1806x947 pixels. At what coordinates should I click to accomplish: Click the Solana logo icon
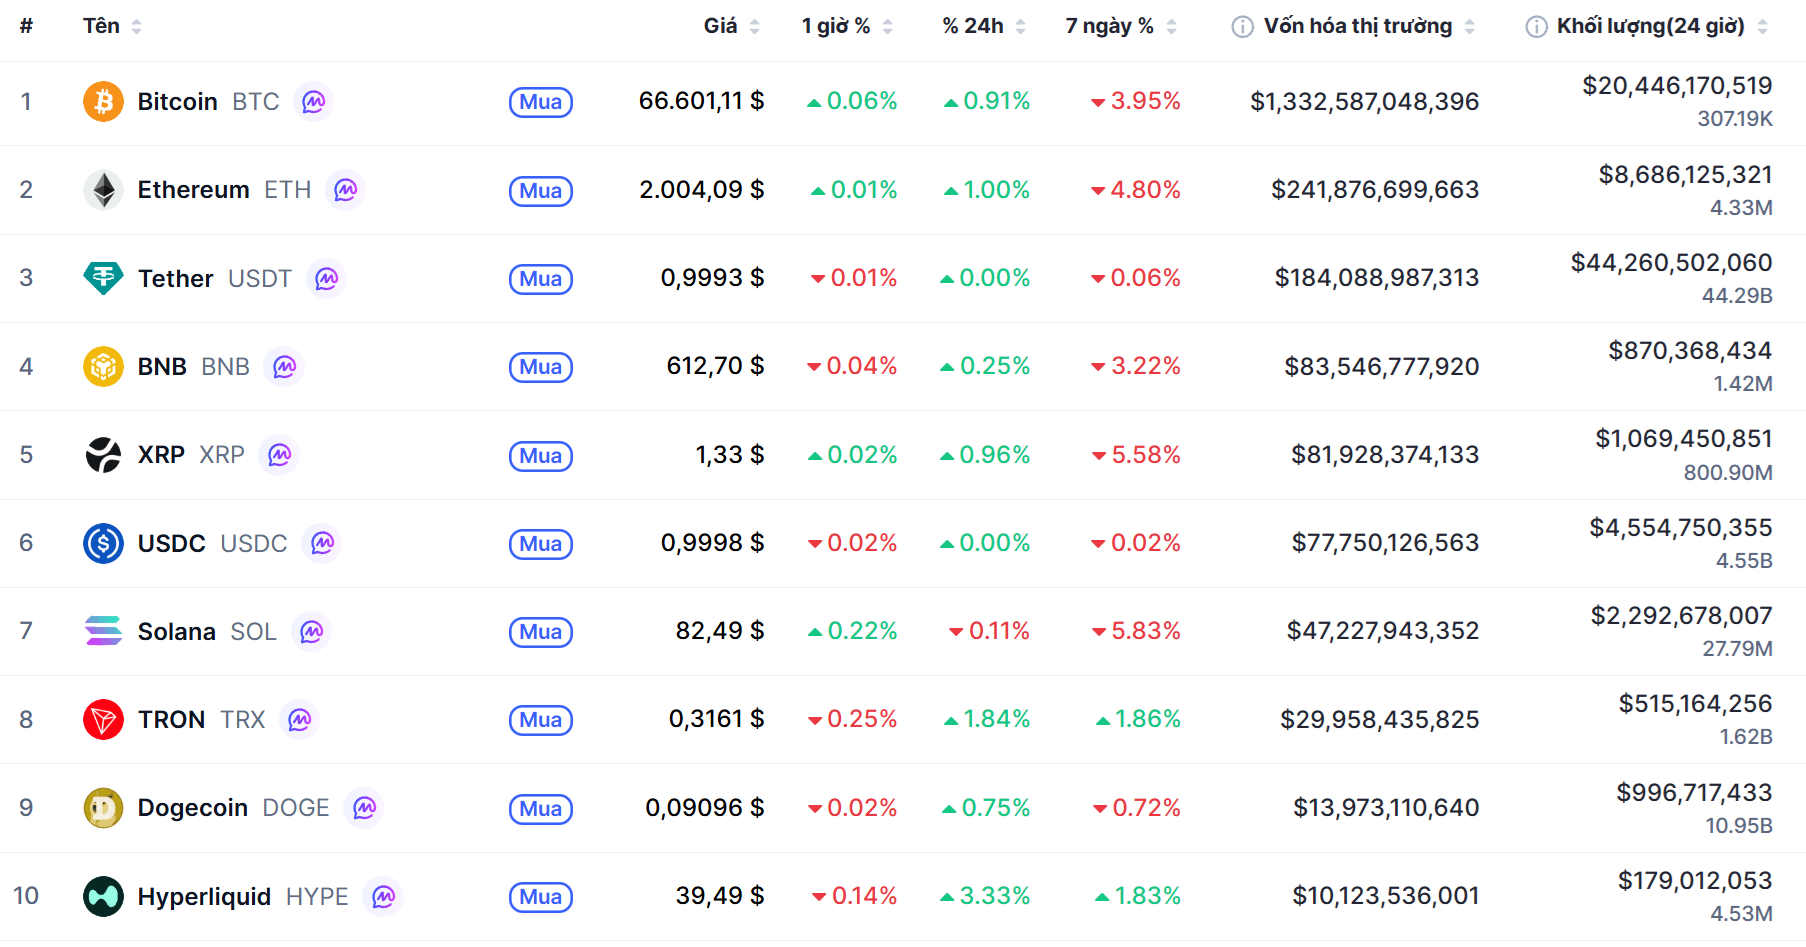[x=103, y=631]
